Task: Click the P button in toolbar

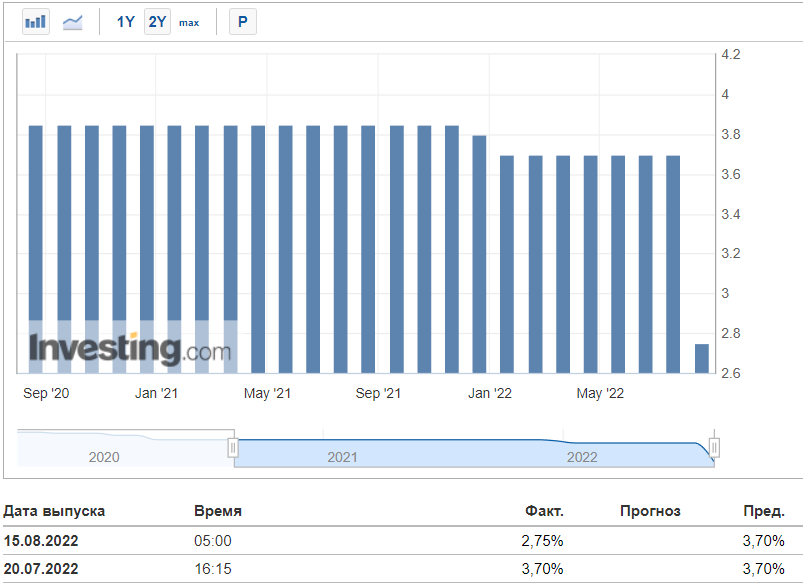Action: pos(243,21)
